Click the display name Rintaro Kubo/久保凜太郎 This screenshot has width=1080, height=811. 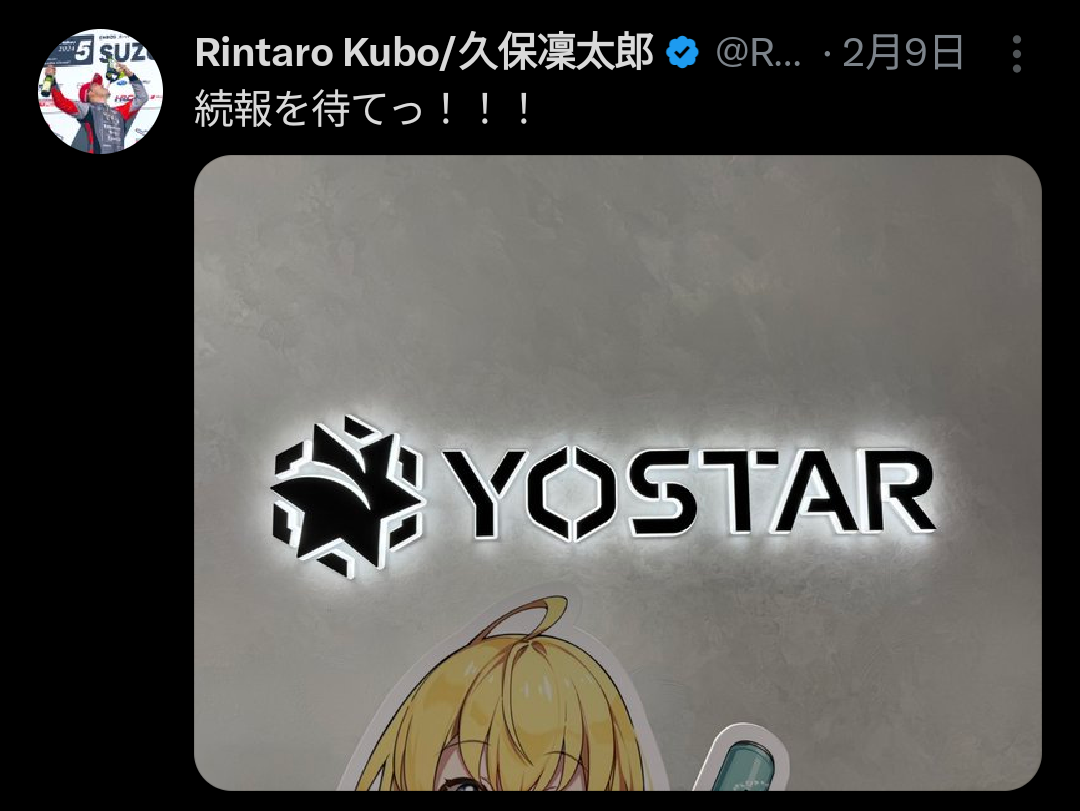coord(424,53)
